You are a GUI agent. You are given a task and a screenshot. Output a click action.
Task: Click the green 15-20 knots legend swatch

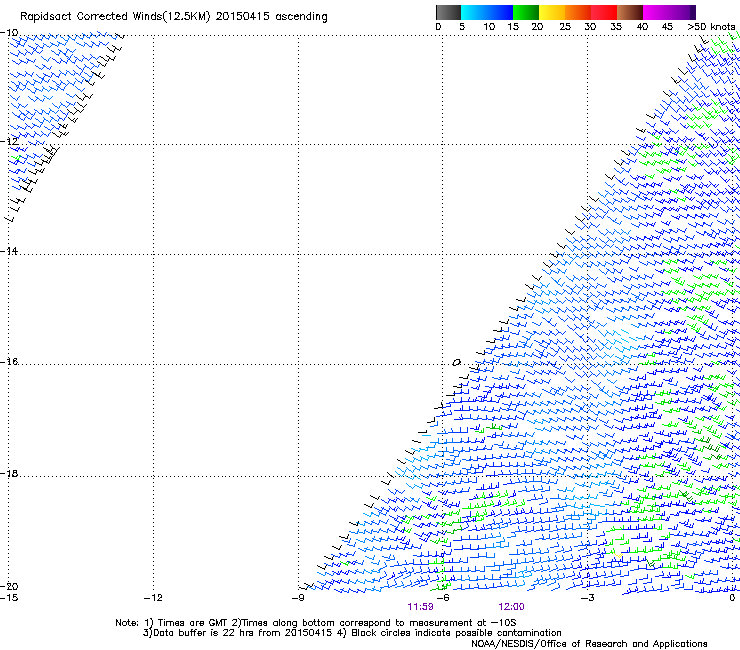tap(526, 12)
